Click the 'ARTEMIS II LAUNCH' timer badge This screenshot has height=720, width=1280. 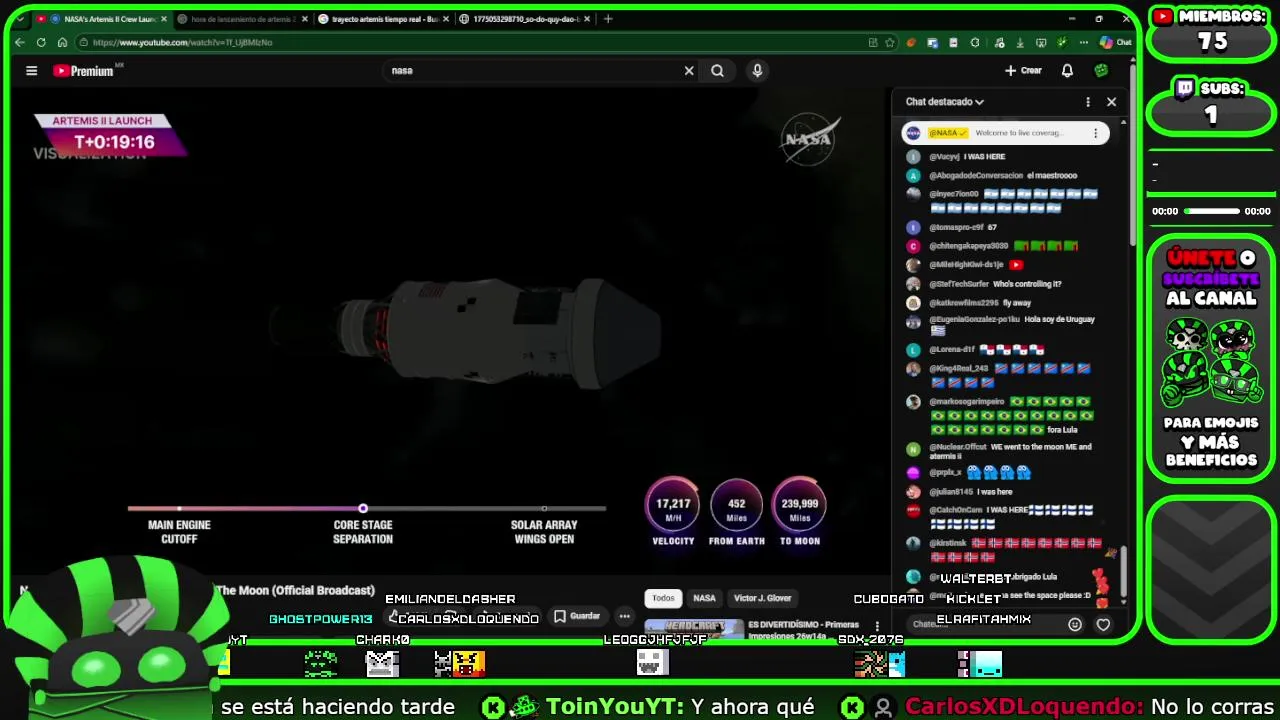coord(110,134)
